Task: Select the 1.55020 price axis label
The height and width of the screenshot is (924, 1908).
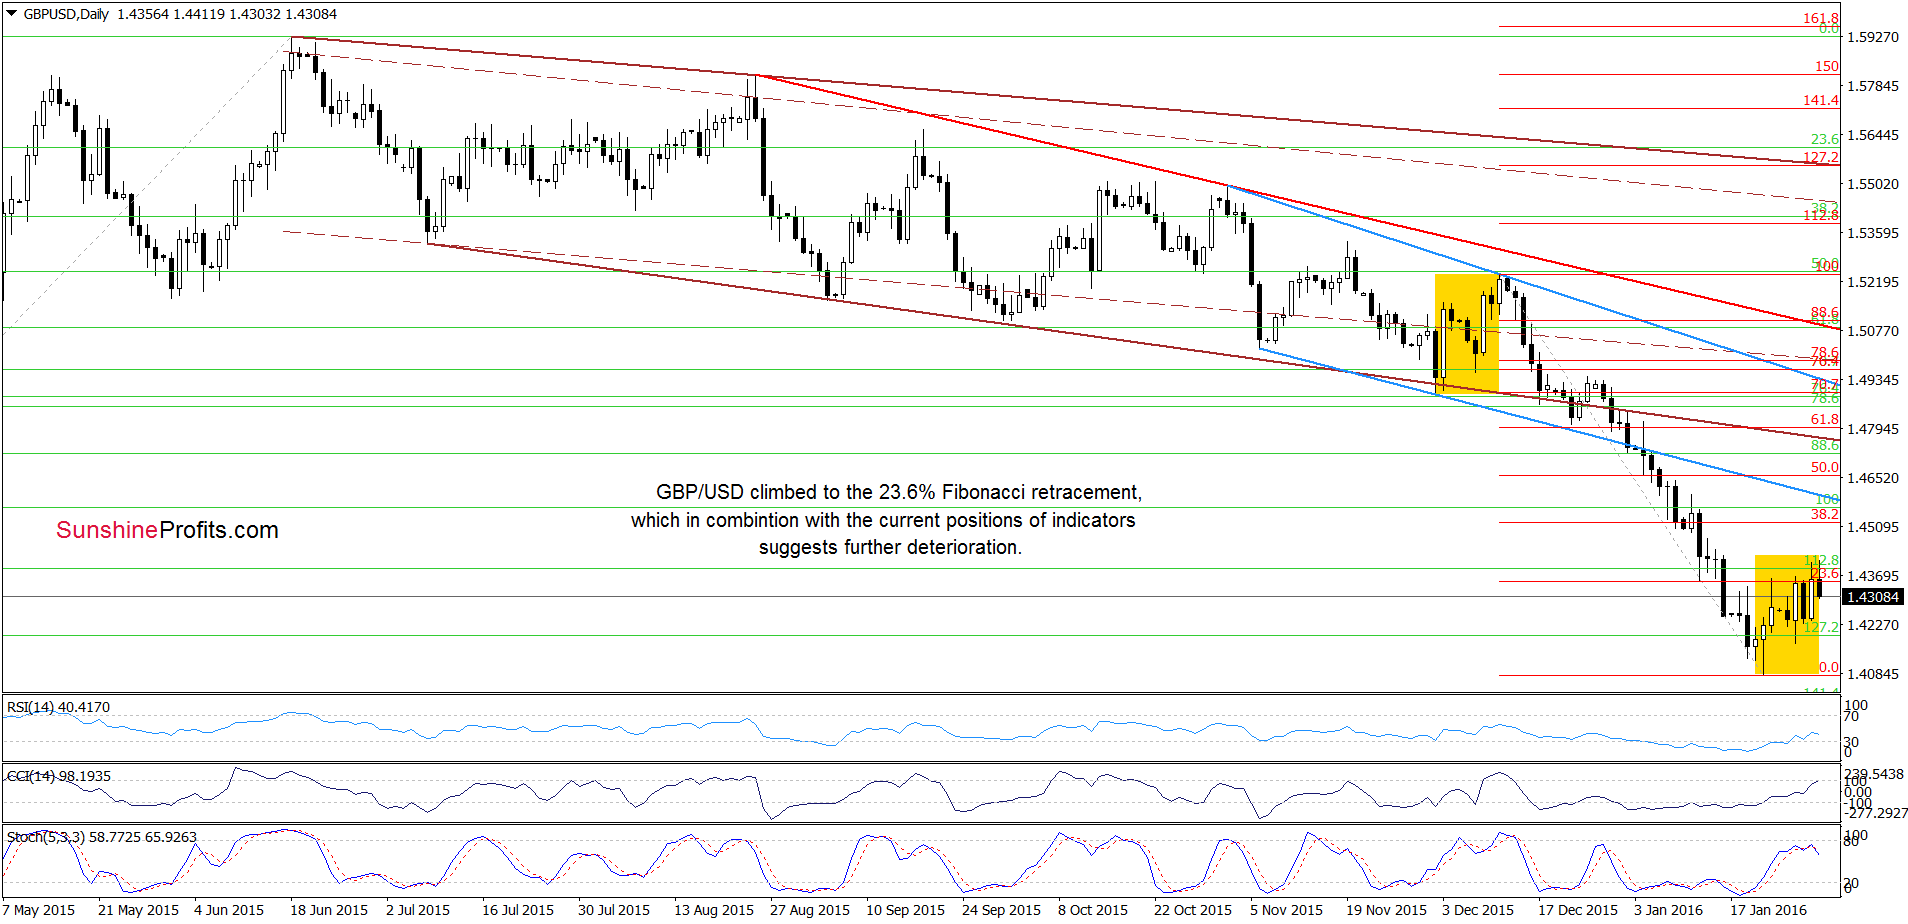Action: click(1872, 184)
